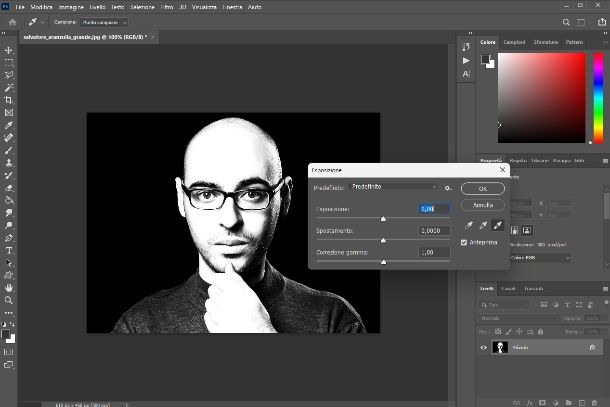Select the Zoom tool in left toolbar

9,300
